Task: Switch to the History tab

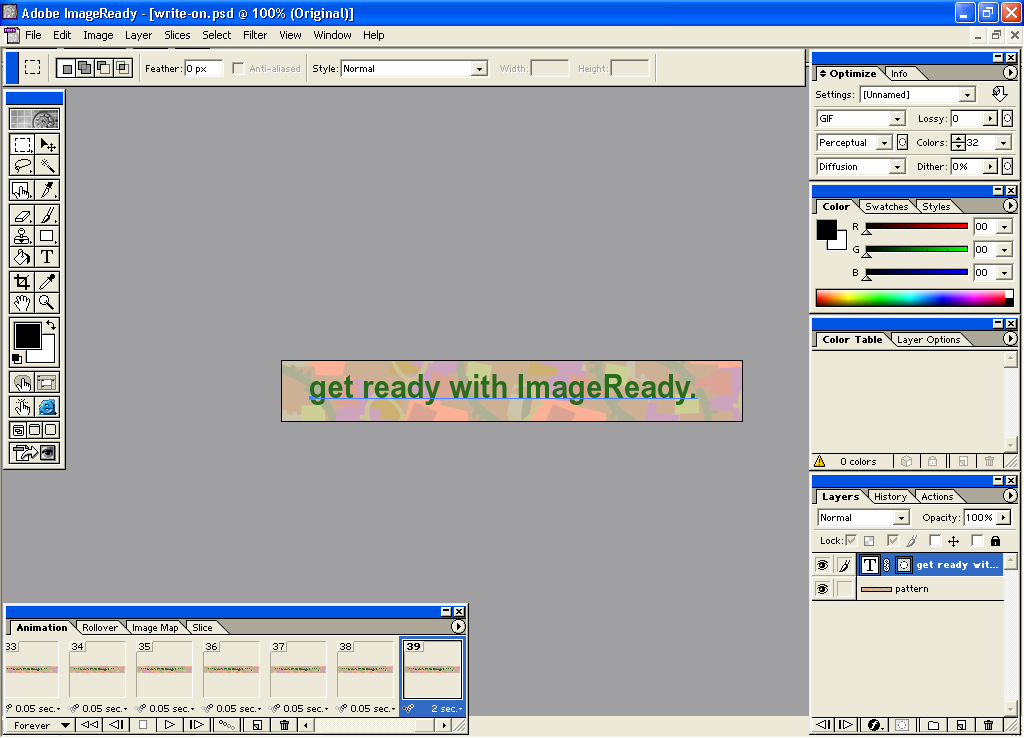Action: (890, 496)
